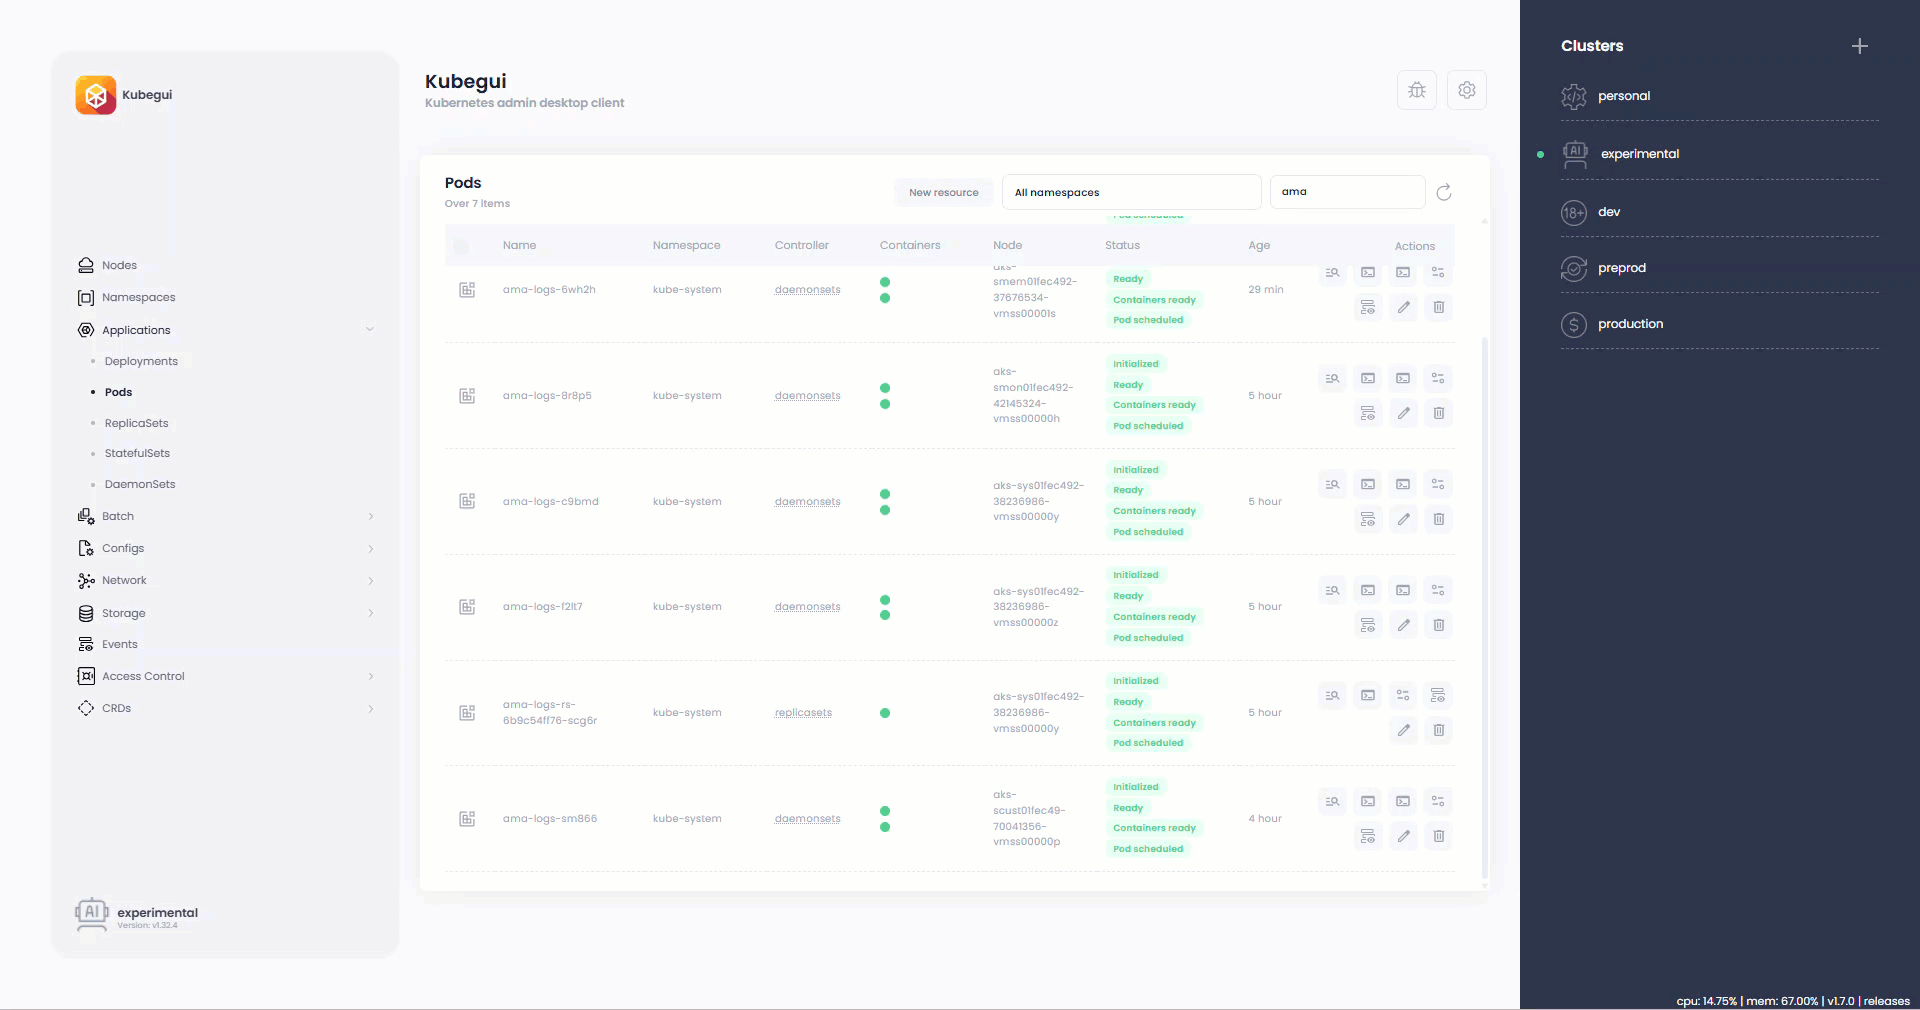1920x1010 pixels.
Task: Go to Deployments in the sidebar
Action: (x=141, y=361)
